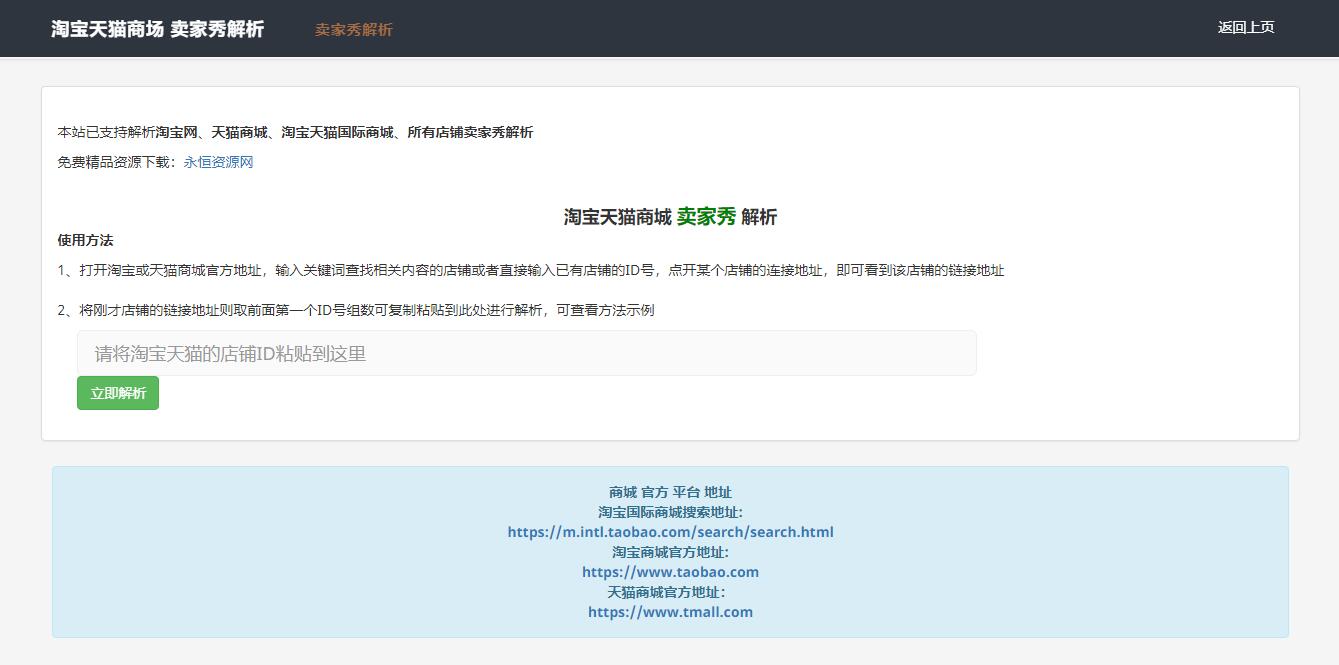The height and width of the screenshot is (665, 1339).
Task: Click the 使用方法 label
Action: 86,240
